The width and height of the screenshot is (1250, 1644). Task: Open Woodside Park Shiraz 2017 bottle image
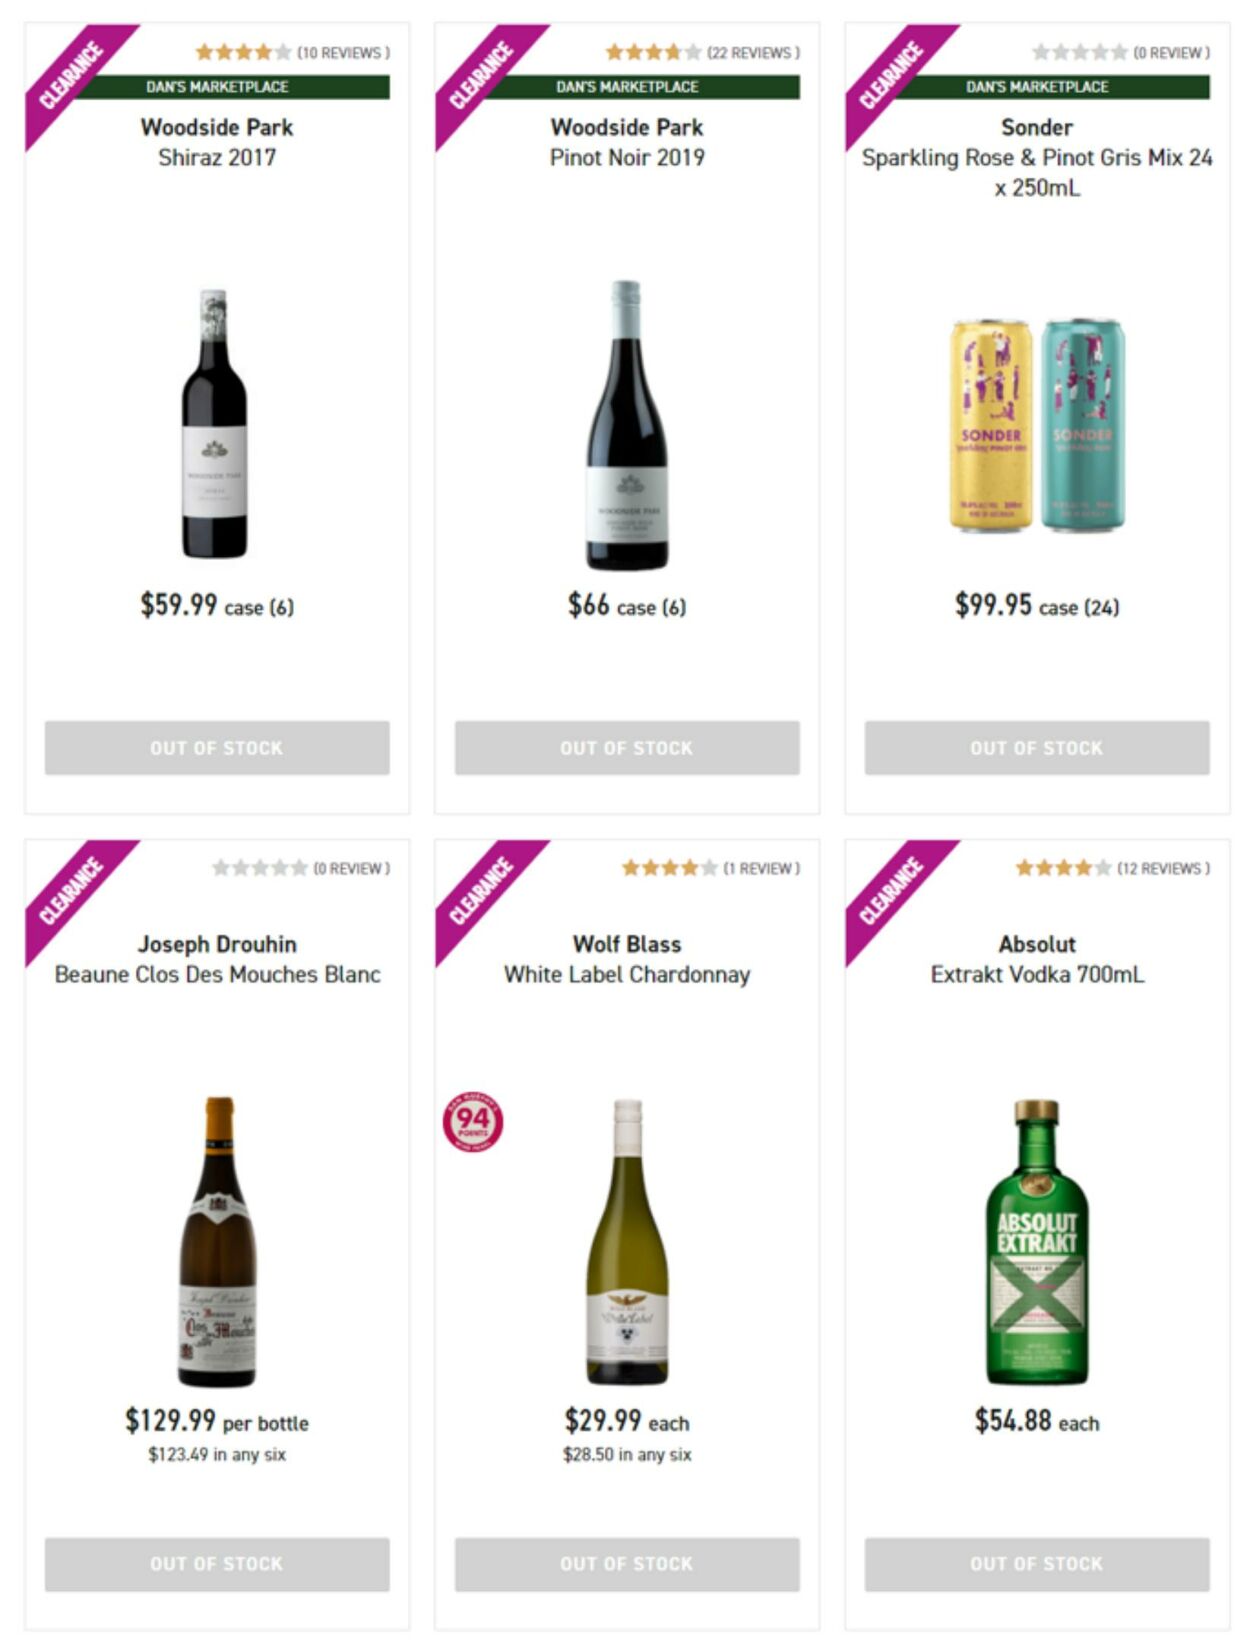click(x=215, y=423)
